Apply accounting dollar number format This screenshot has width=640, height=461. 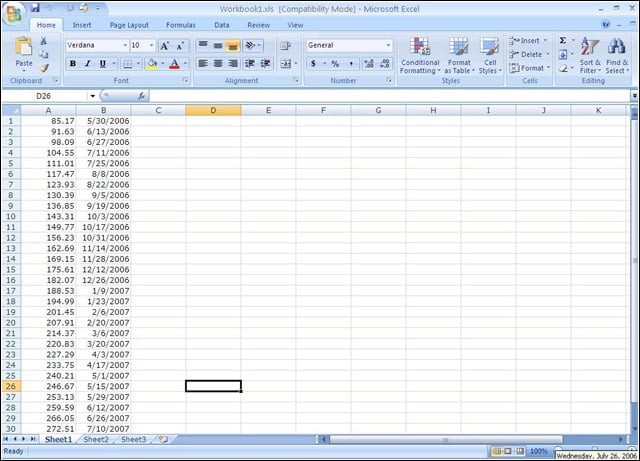tap(313, 64)
